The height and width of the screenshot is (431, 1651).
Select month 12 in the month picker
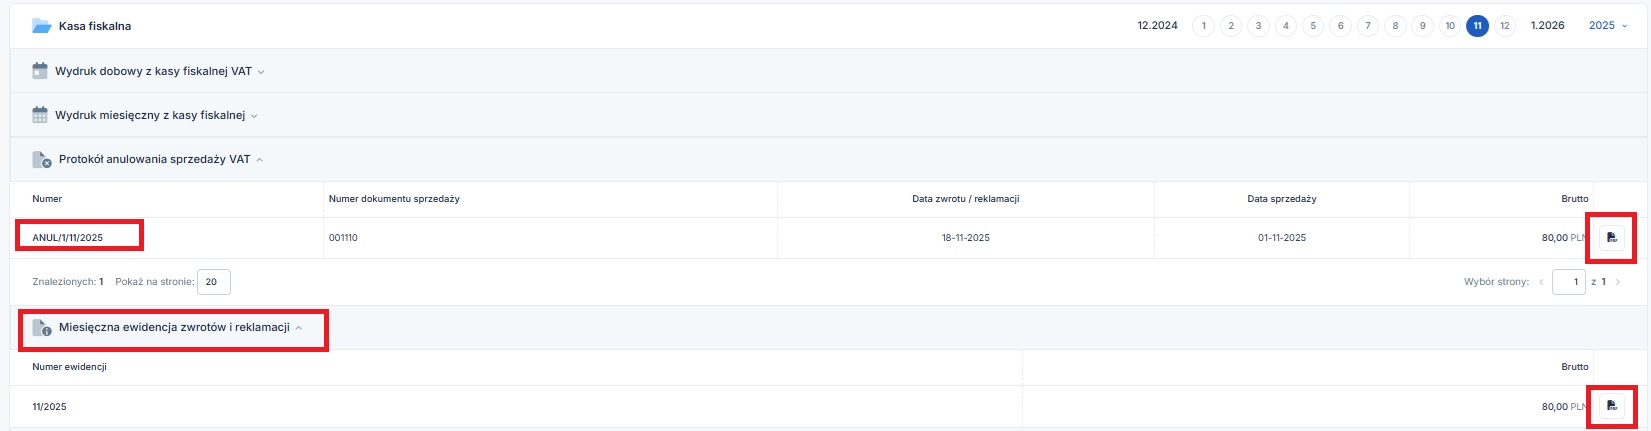[x=1504, y=26]
